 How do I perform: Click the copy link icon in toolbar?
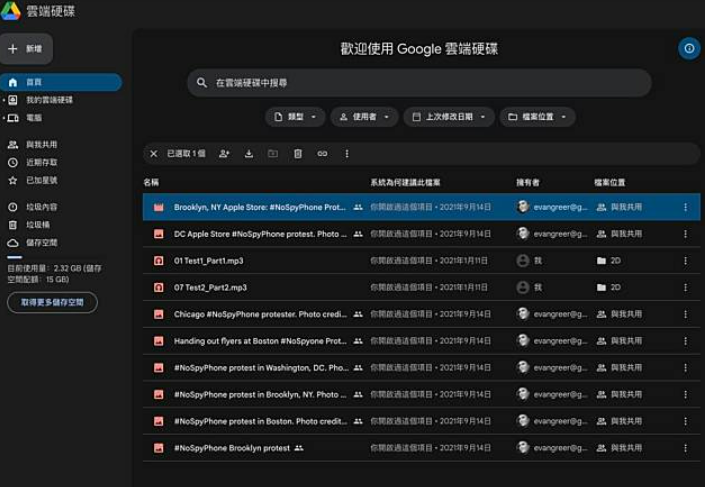pyautogui.click(x=322, y=154)
